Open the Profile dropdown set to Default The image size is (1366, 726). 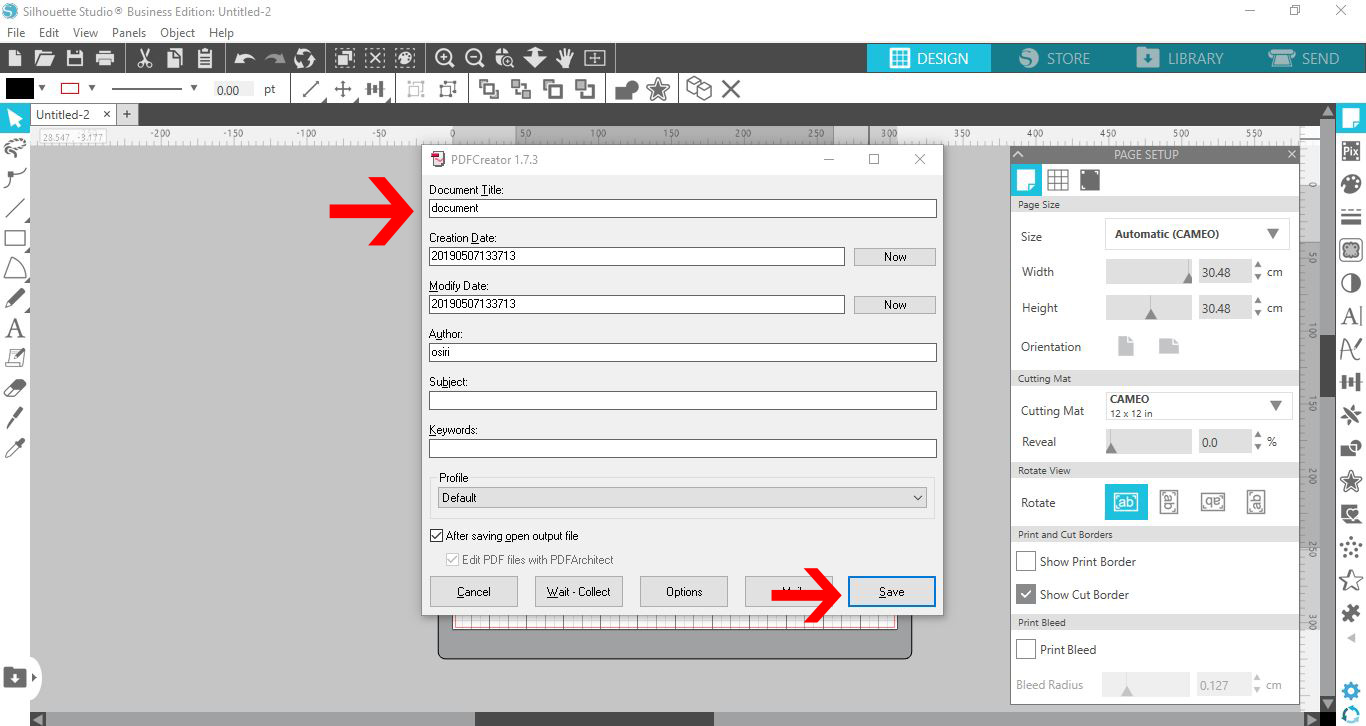[682, 497]
